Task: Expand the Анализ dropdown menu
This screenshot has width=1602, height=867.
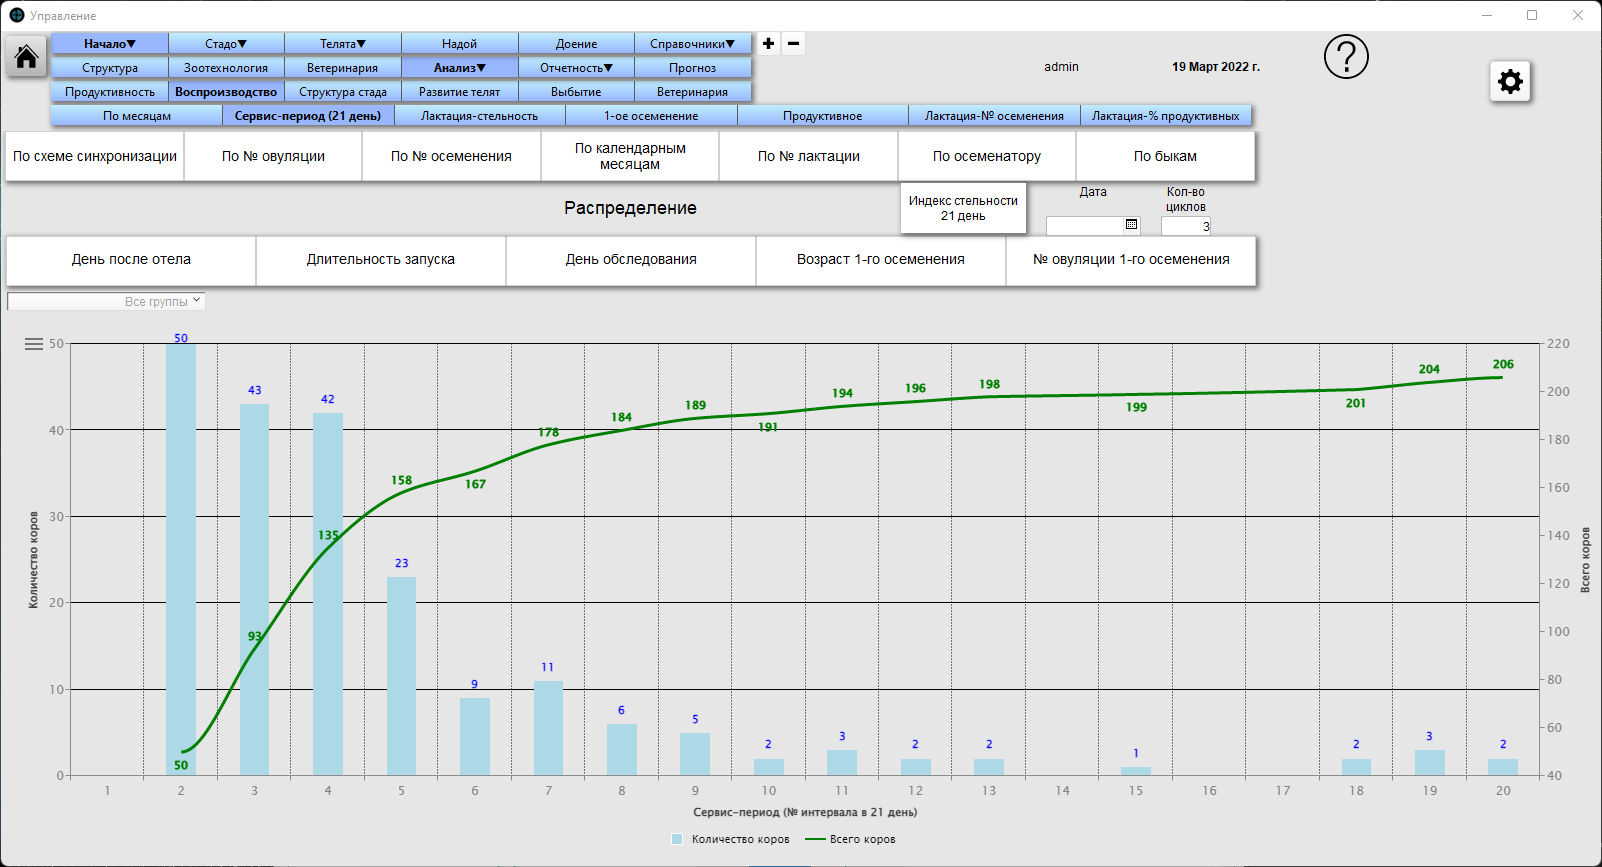Action: click(460, 68)
